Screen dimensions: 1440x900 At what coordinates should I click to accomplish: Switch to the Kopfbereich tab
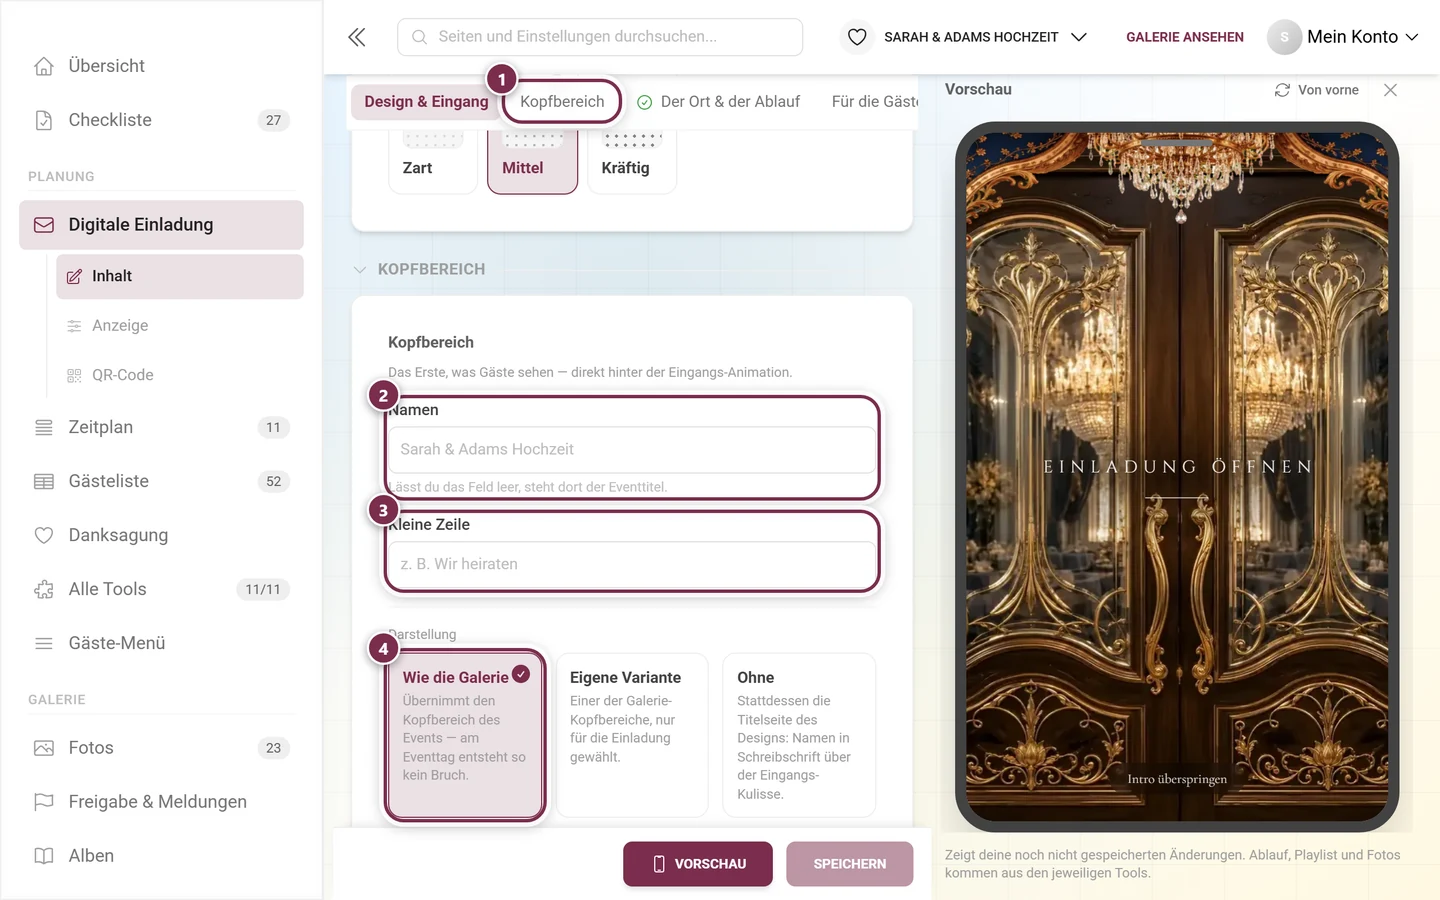(562, 102)
